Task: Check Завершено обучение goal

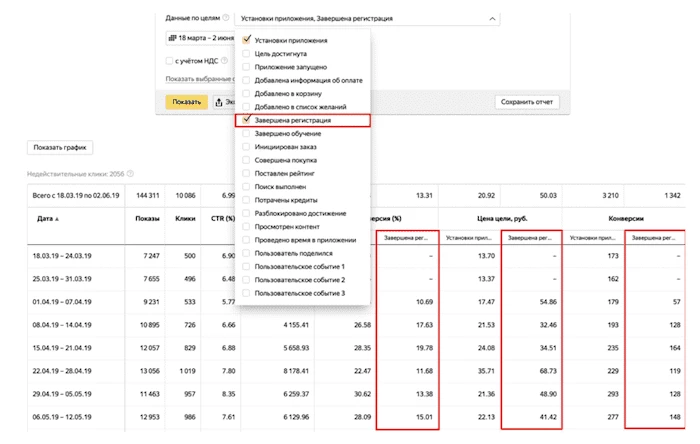Action: tap(246, 133)
